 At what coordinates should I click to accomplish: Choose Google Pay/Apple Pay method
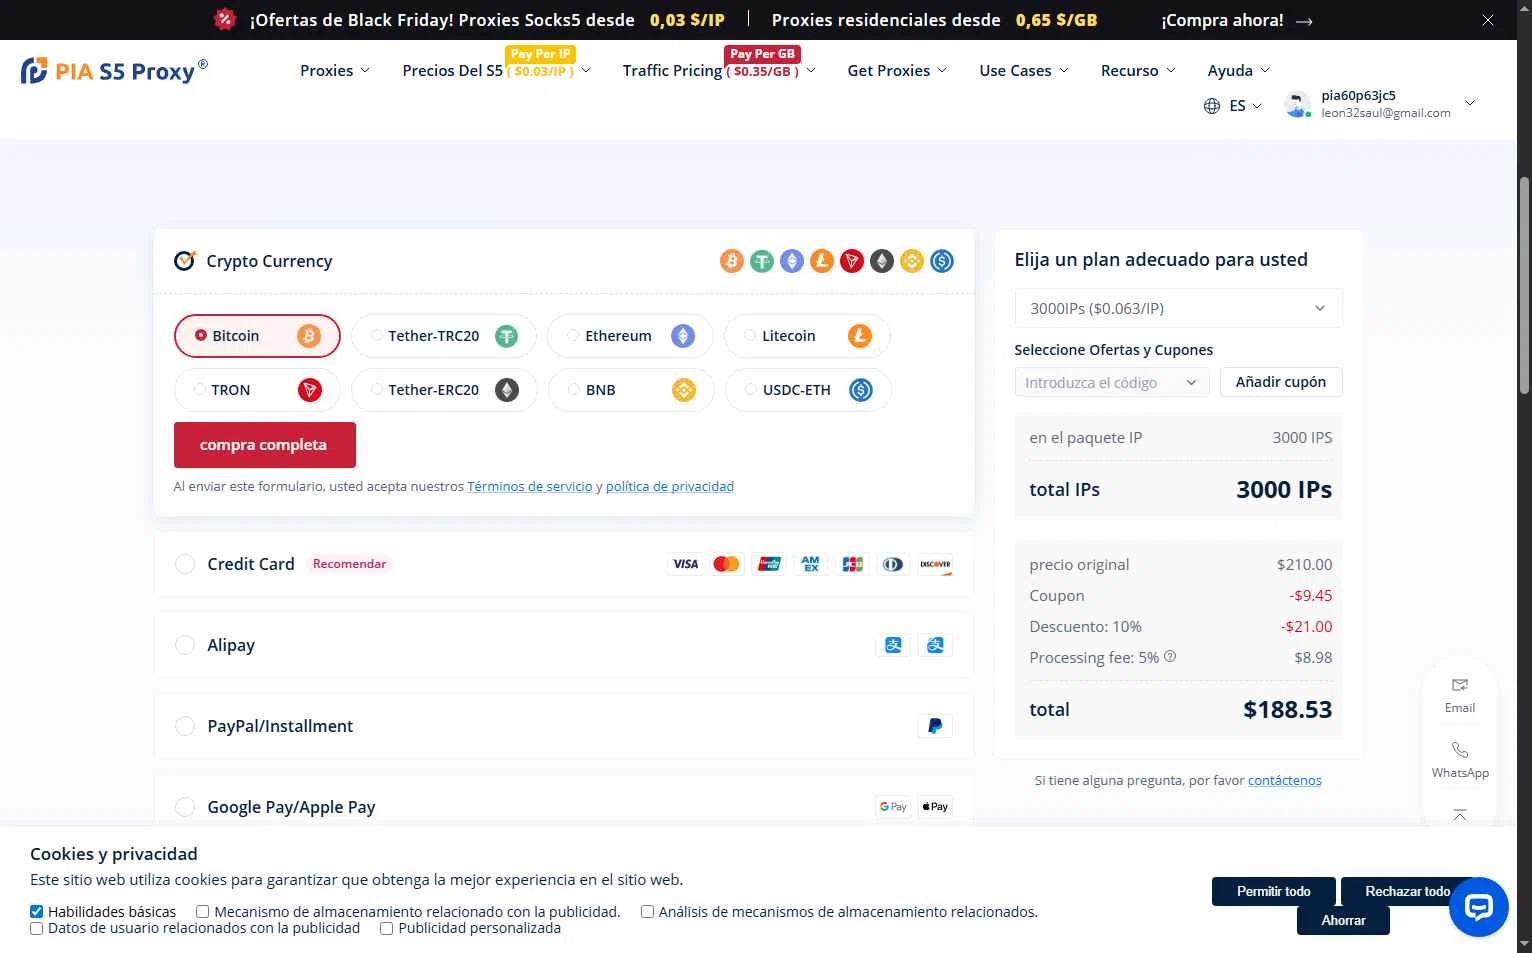(185, 807)
